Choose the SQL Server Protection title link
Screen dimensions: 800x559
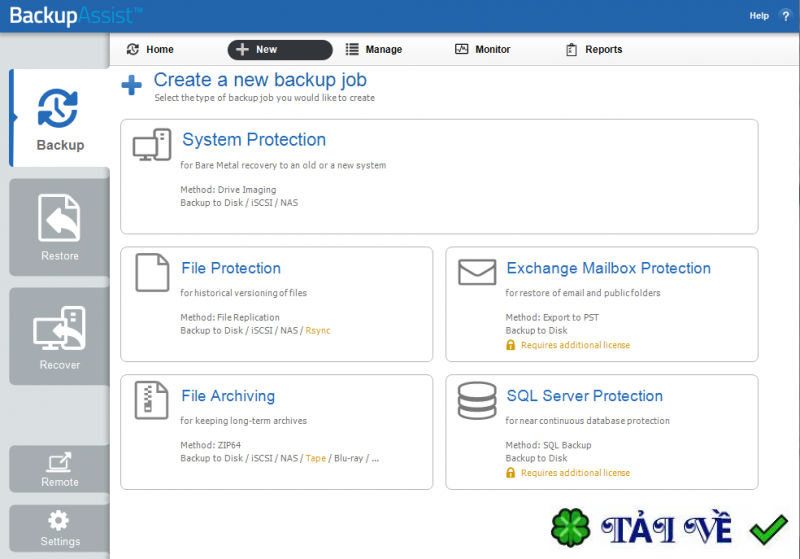click(x=584, y=396)
